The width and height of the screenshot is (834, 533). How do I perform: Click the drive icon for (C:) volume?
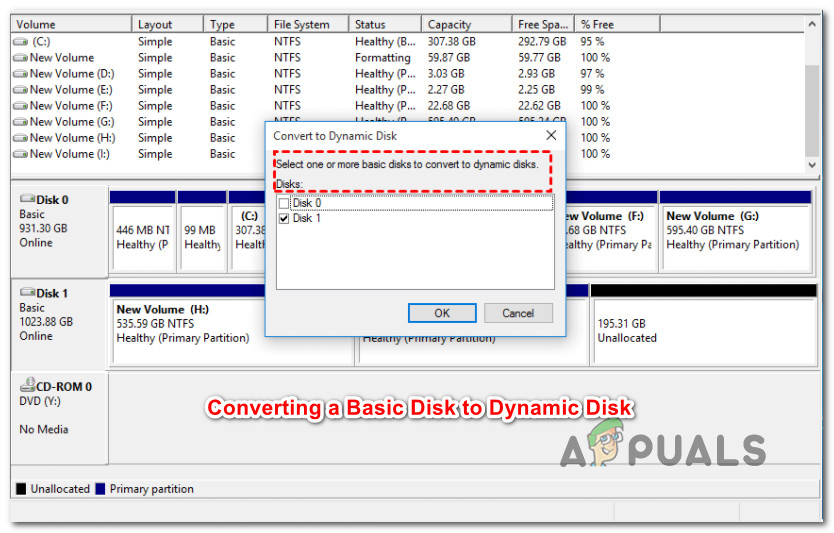(21, 41)
